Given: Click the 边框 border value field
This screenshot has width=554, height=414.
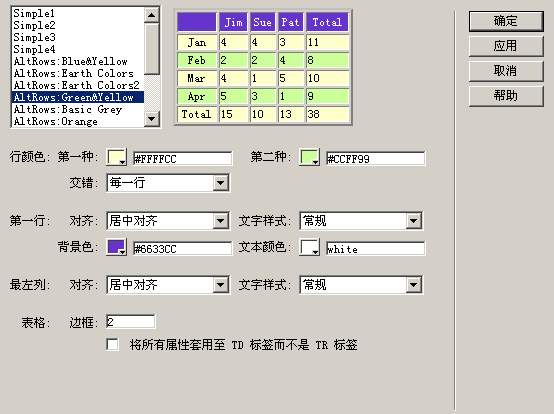Looking at the screenshot, I should [x=131, y=322].
